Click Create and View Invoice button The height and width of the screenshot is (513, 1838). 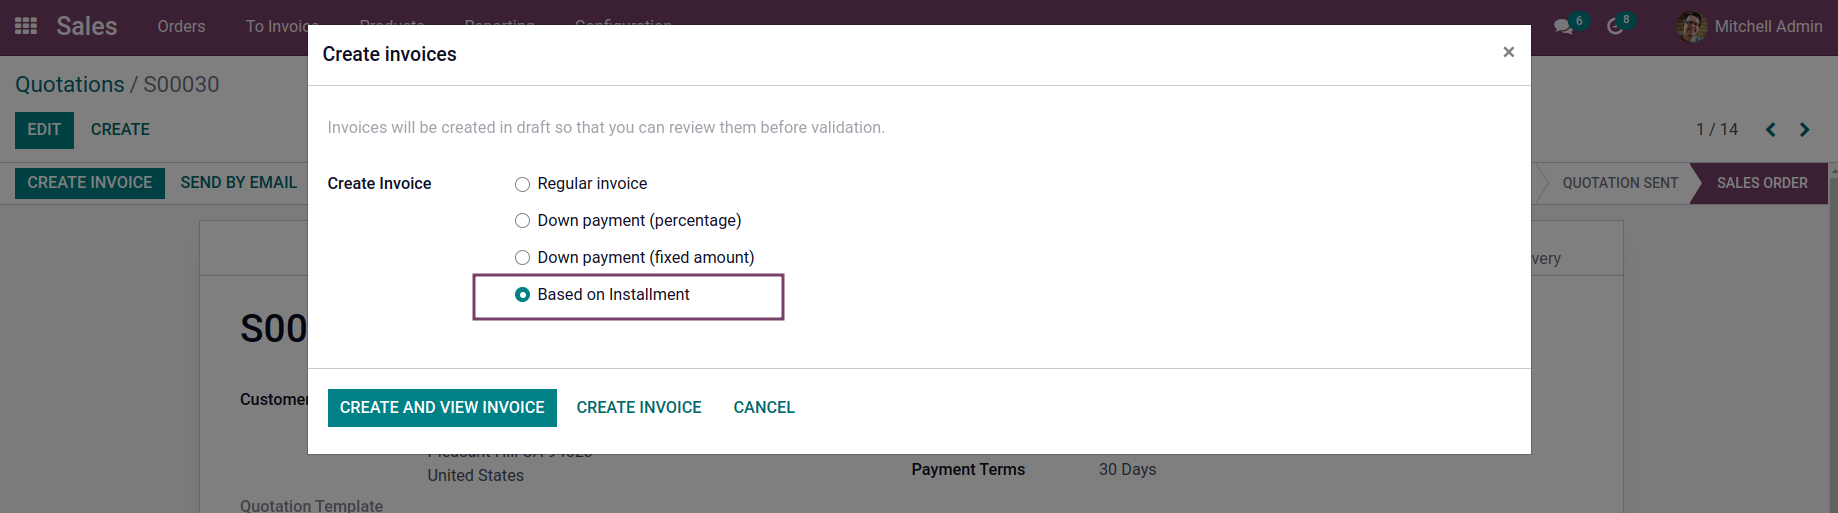(x=442, y=408)
